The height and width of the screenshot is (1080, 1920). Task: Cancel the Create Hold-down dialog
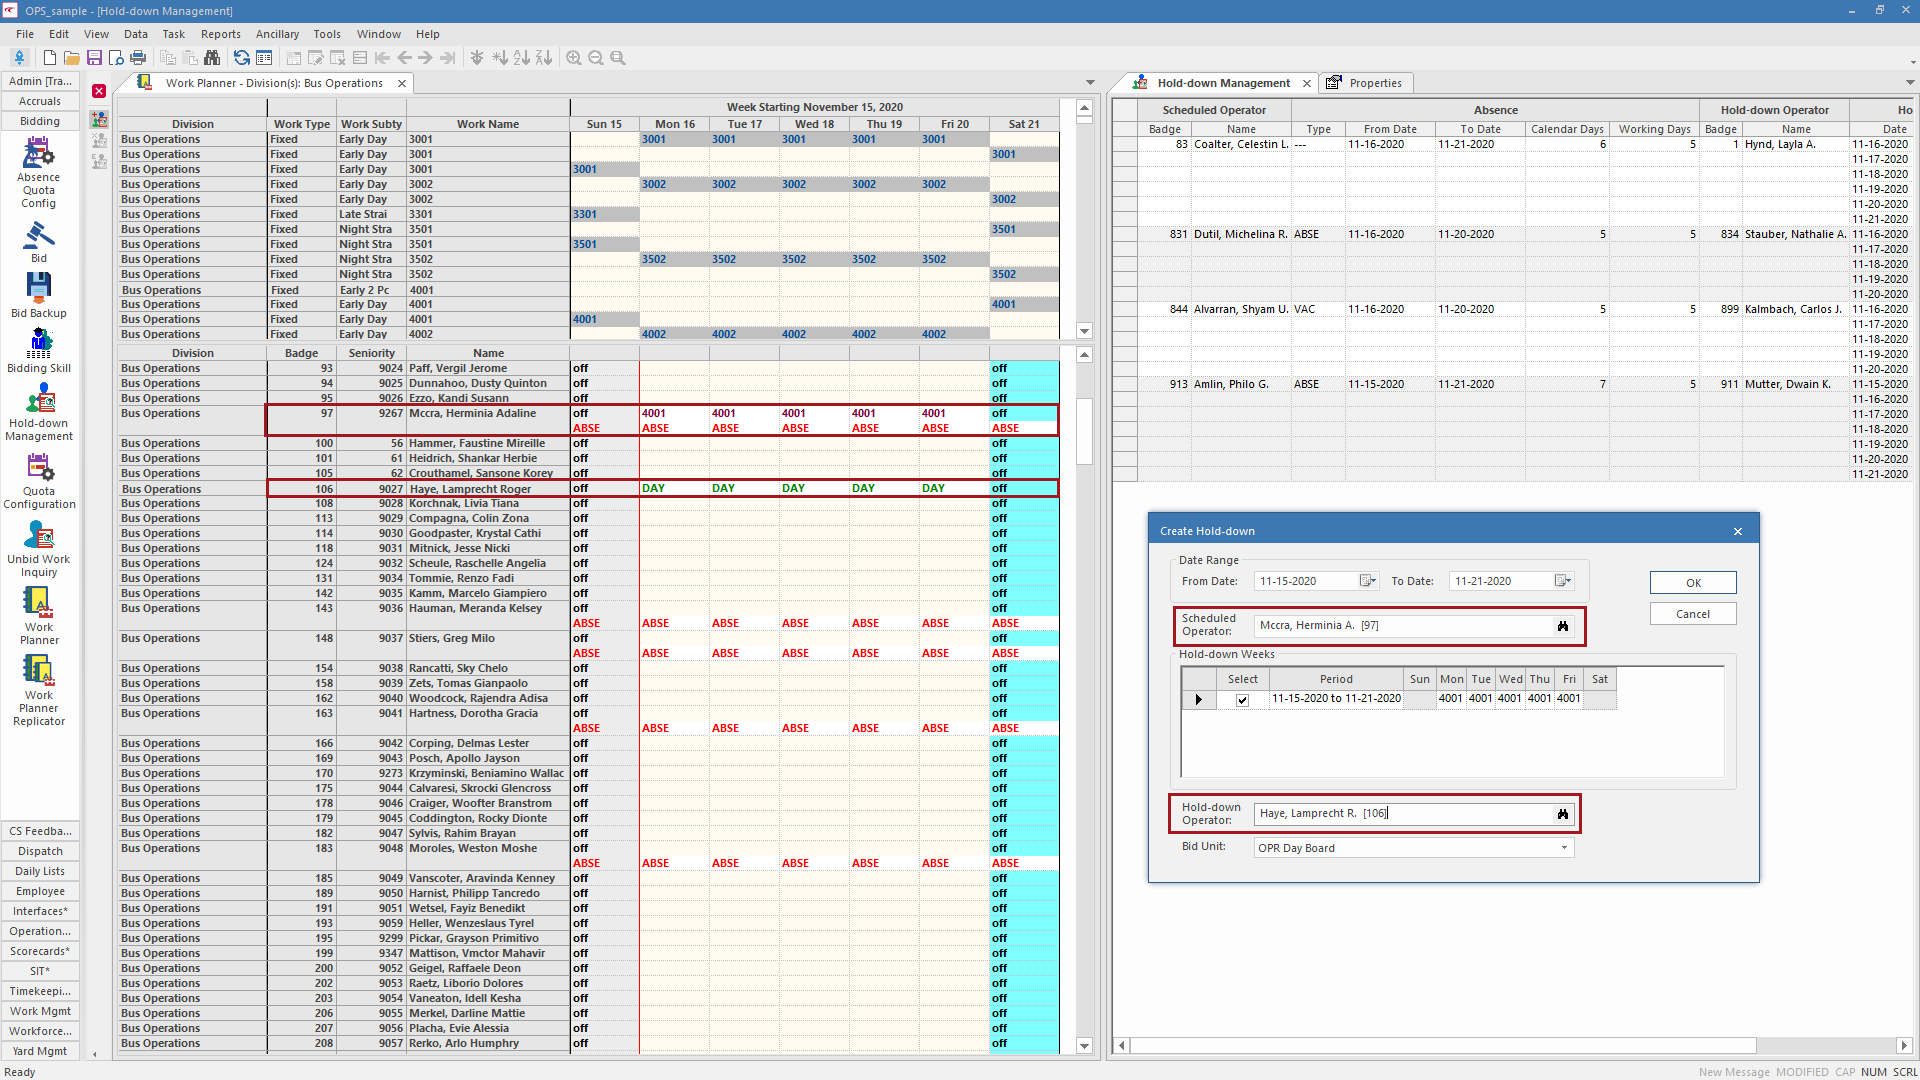[1692, 613]
